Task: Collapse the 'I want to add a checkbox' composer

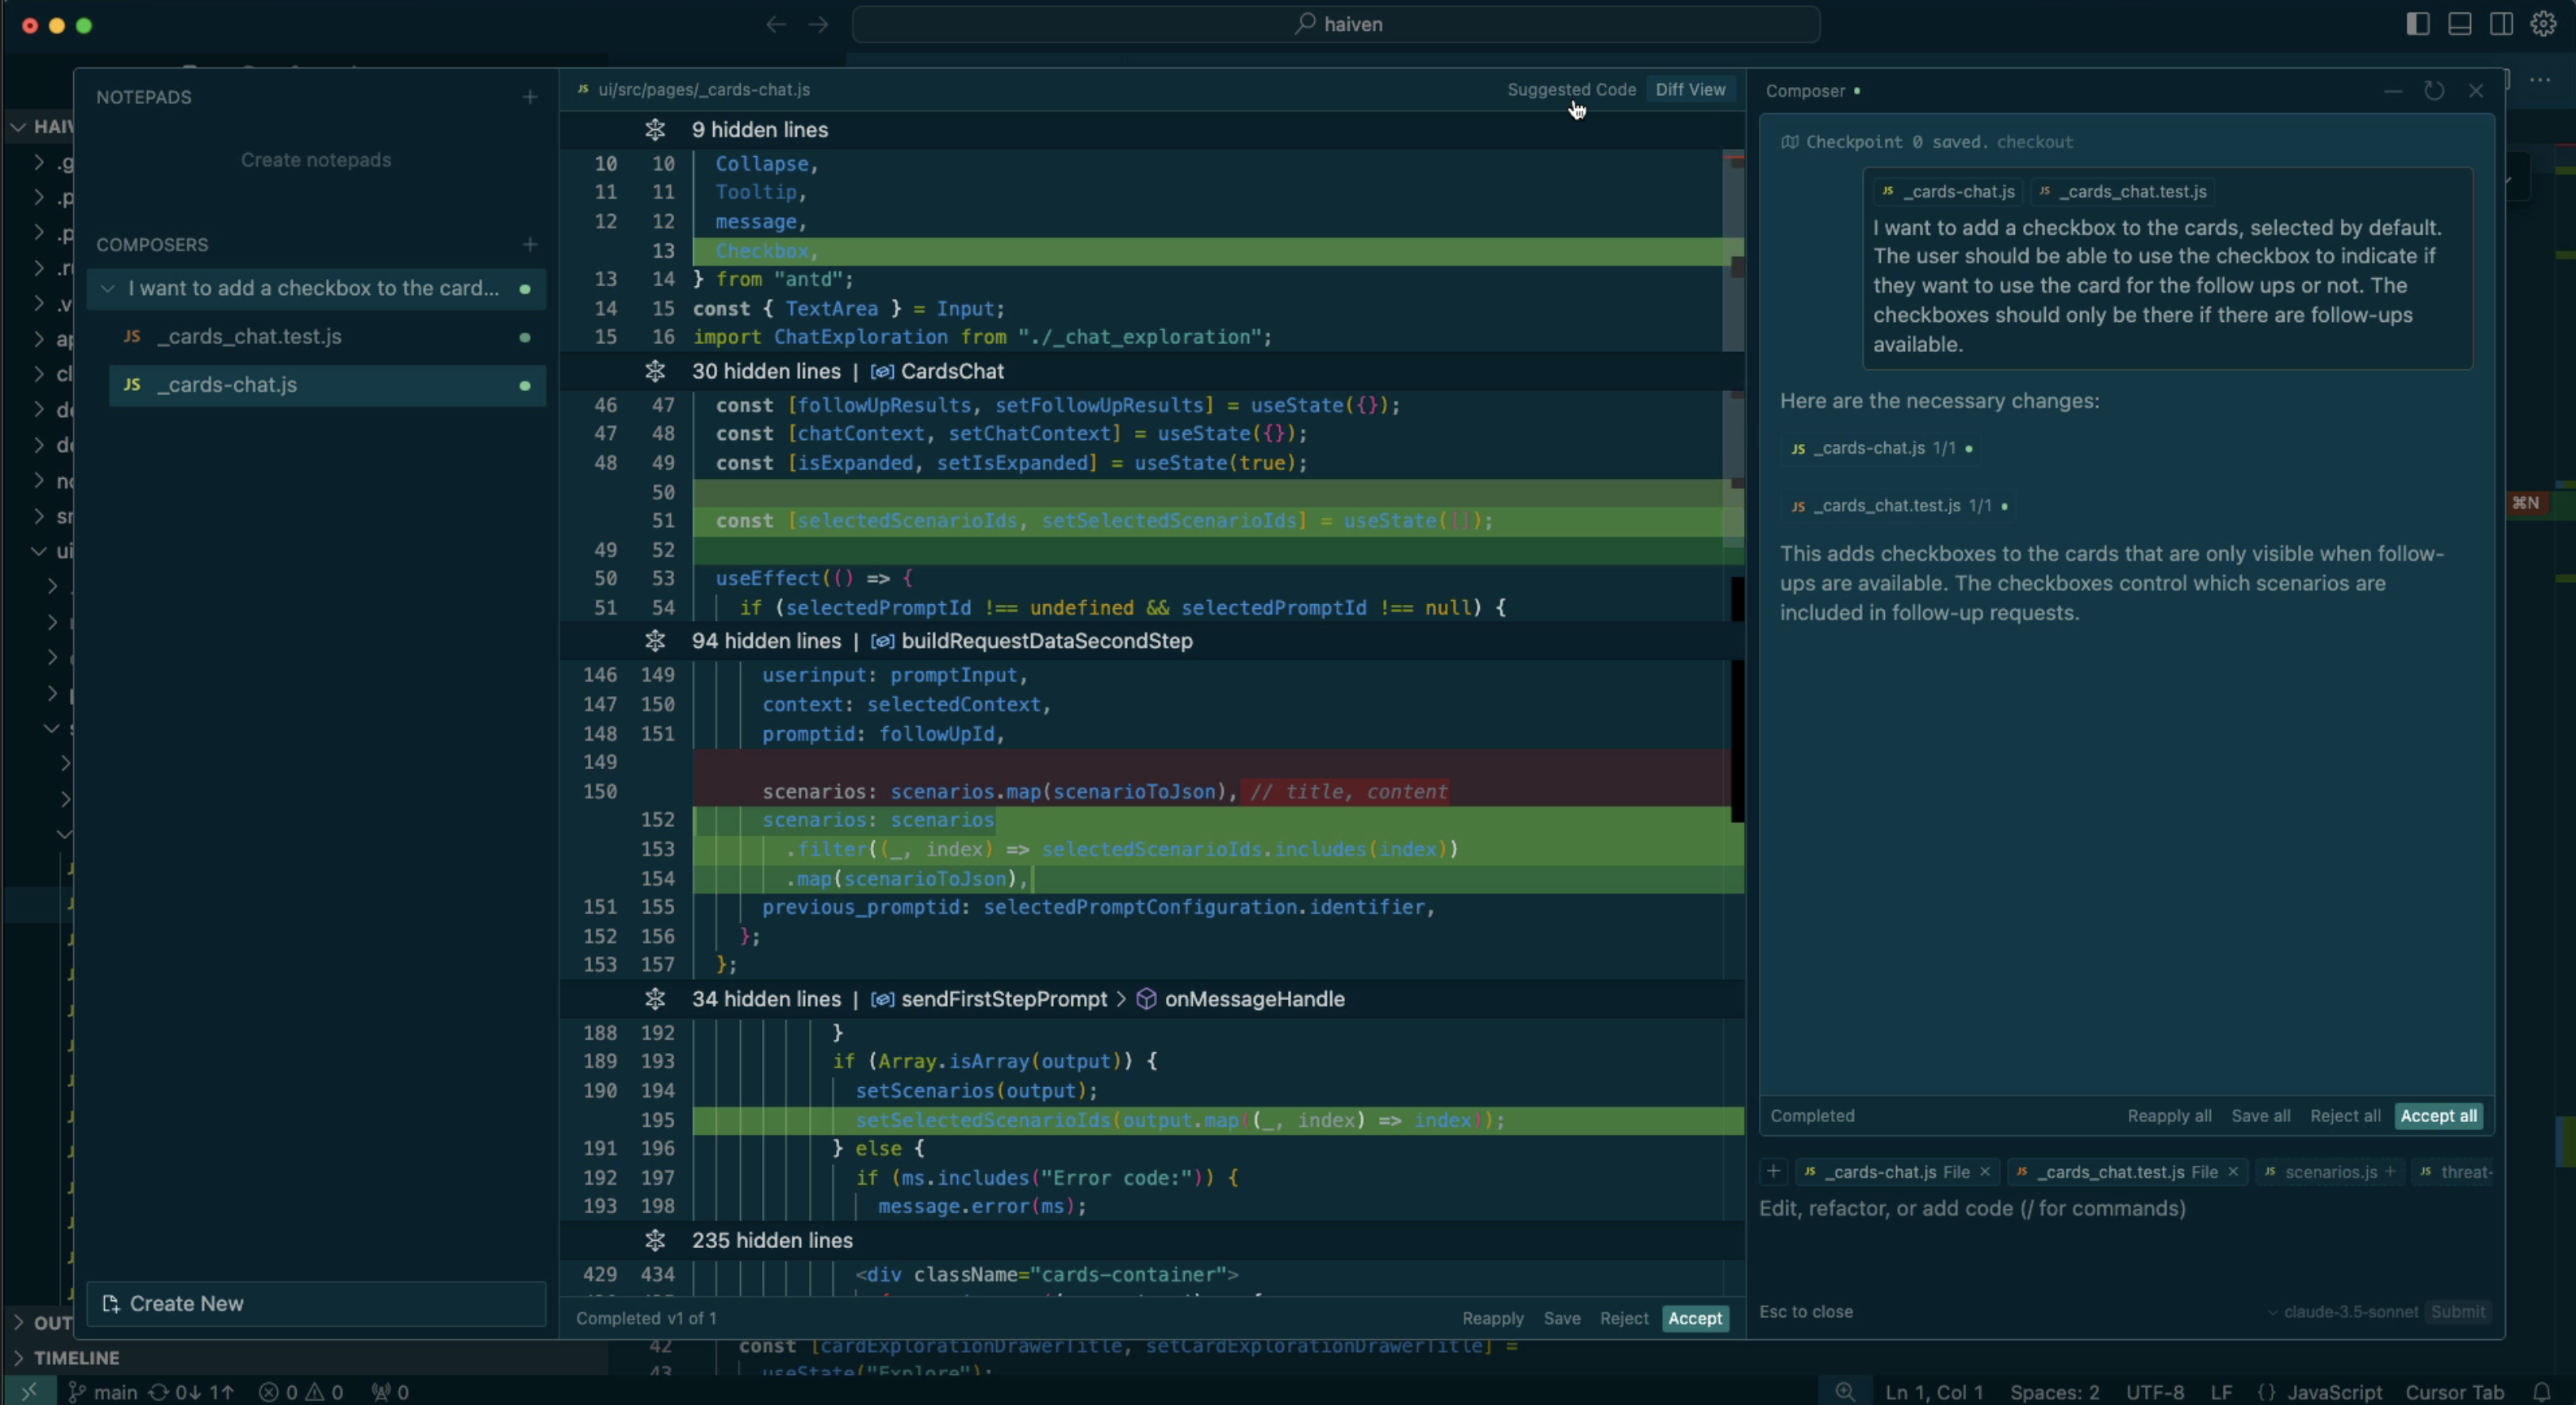Action: (108, 289)
